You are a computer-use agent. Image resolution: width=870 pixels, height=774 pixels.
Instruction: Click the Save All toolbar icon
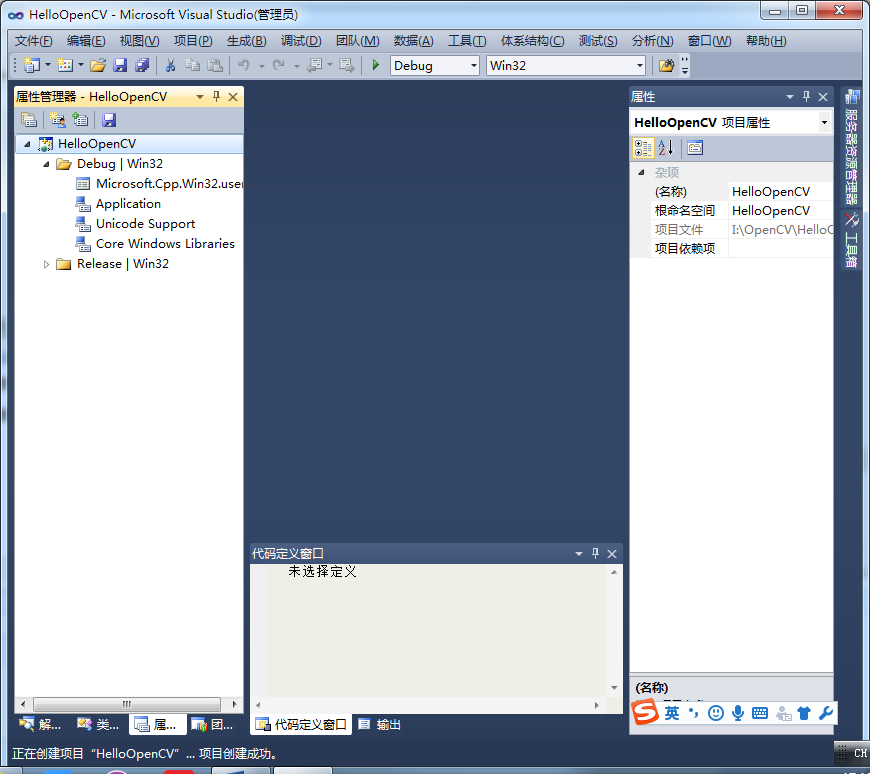[142, 65]
